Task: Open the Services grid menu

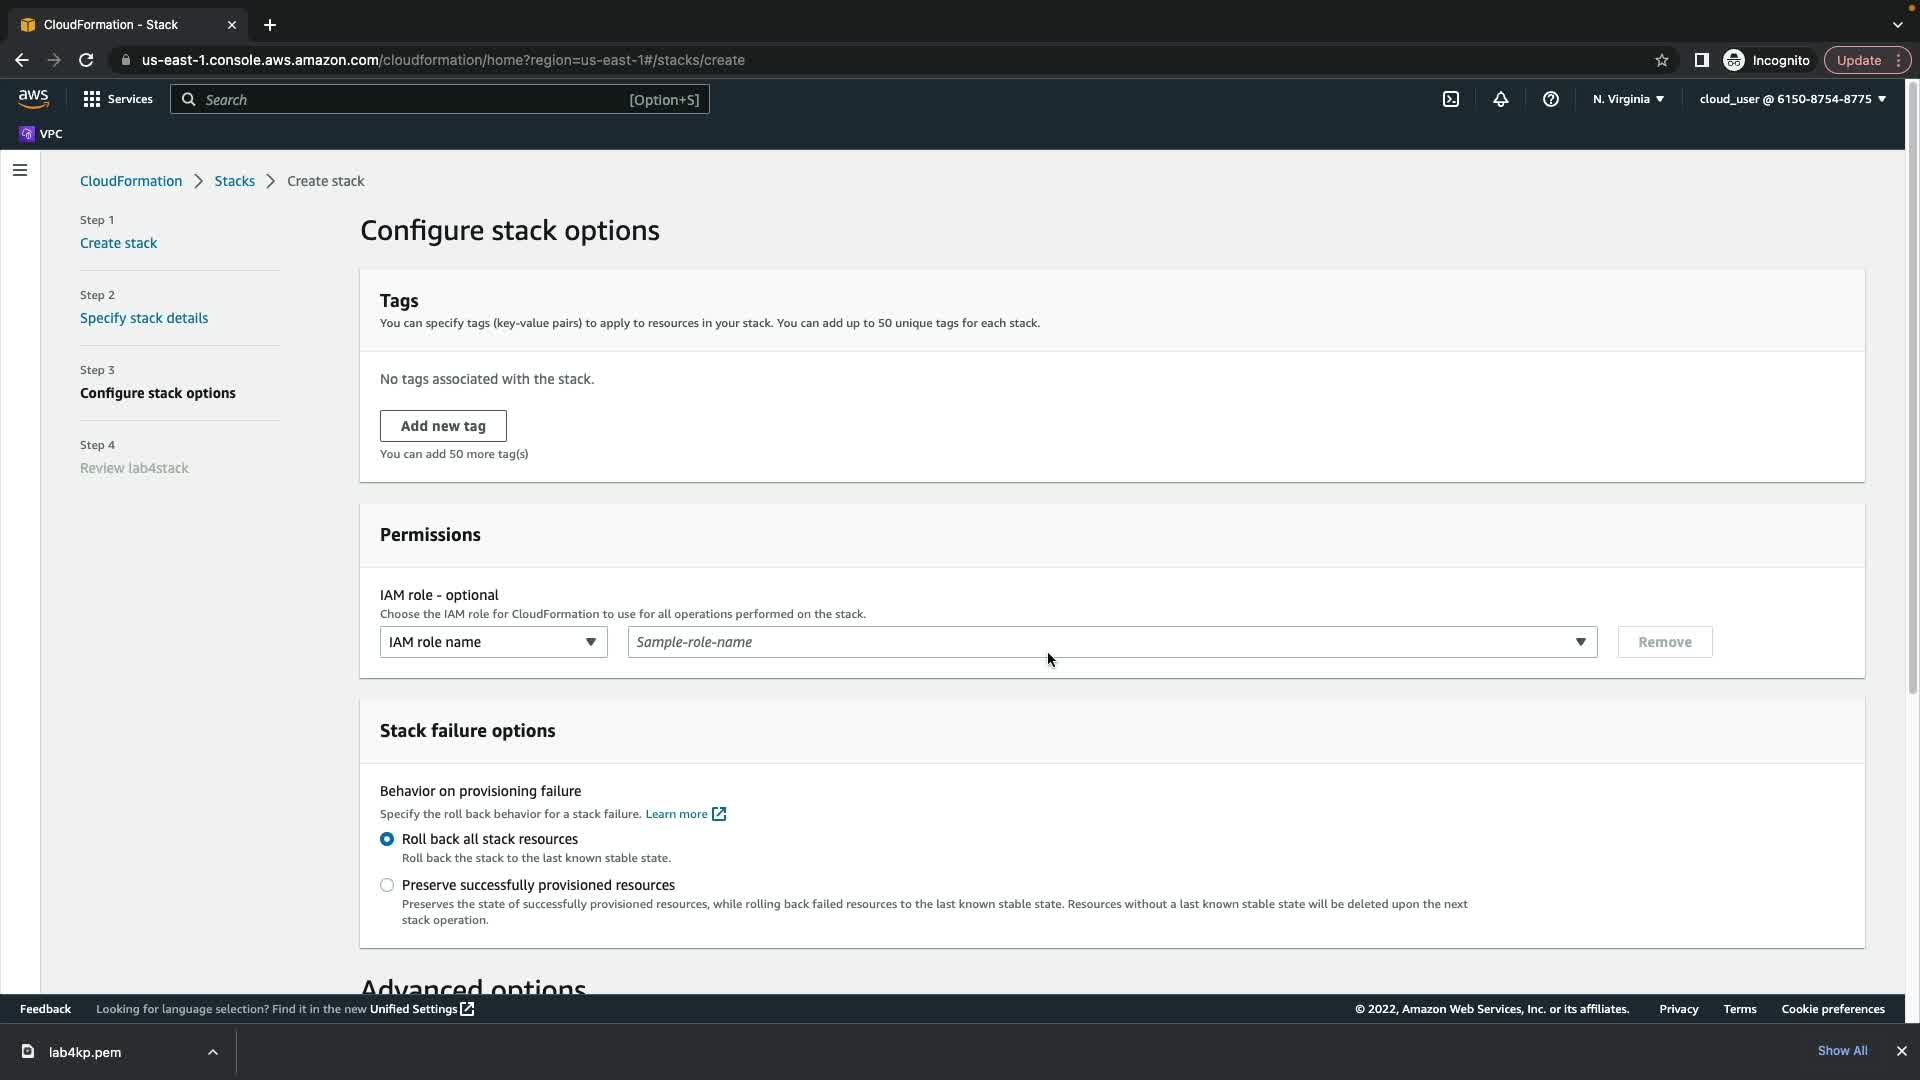Action: 118,99
